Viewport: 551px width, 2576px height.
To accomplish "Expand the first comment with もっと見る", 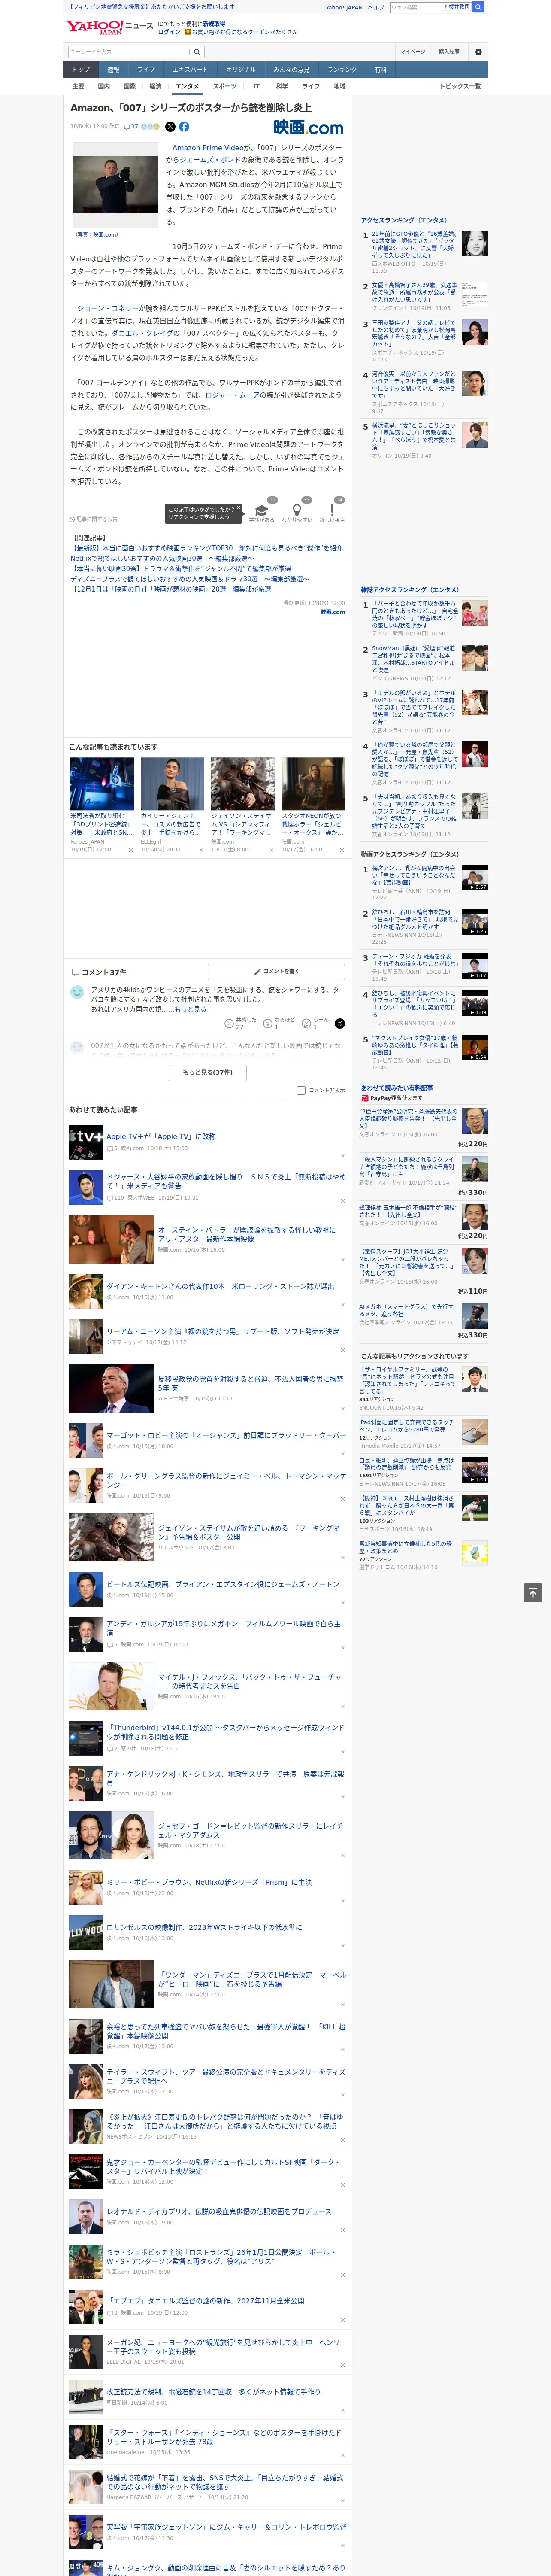I will (x=190, y=1009).
